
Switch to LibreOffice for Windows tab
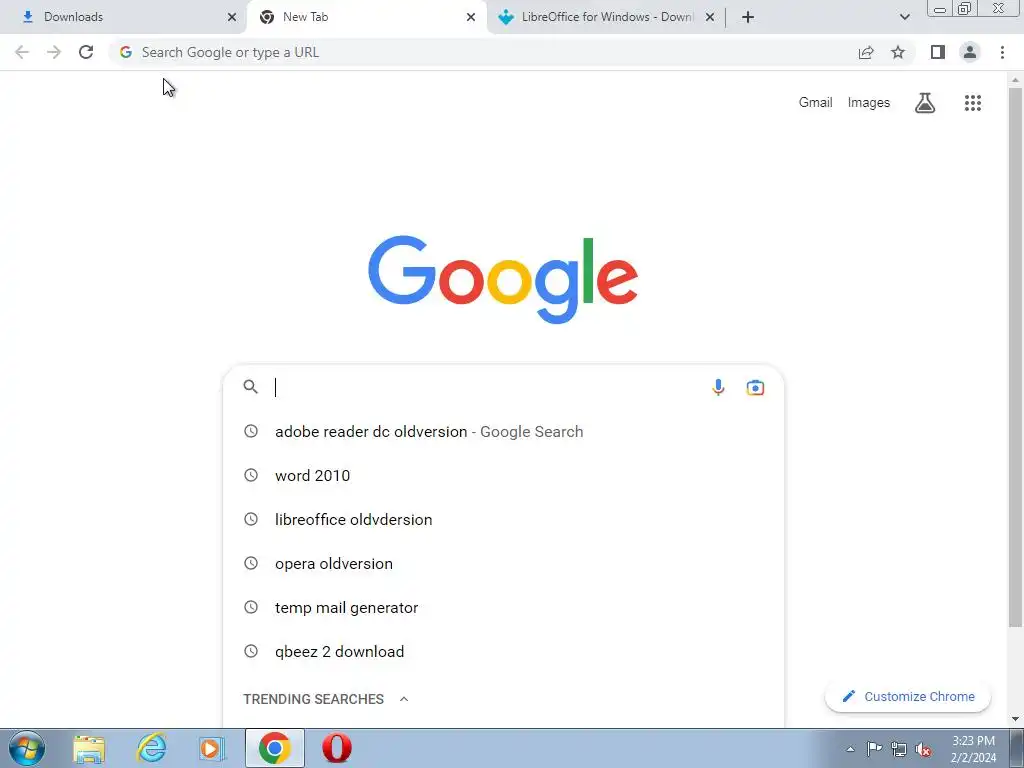tap(605, 17)
